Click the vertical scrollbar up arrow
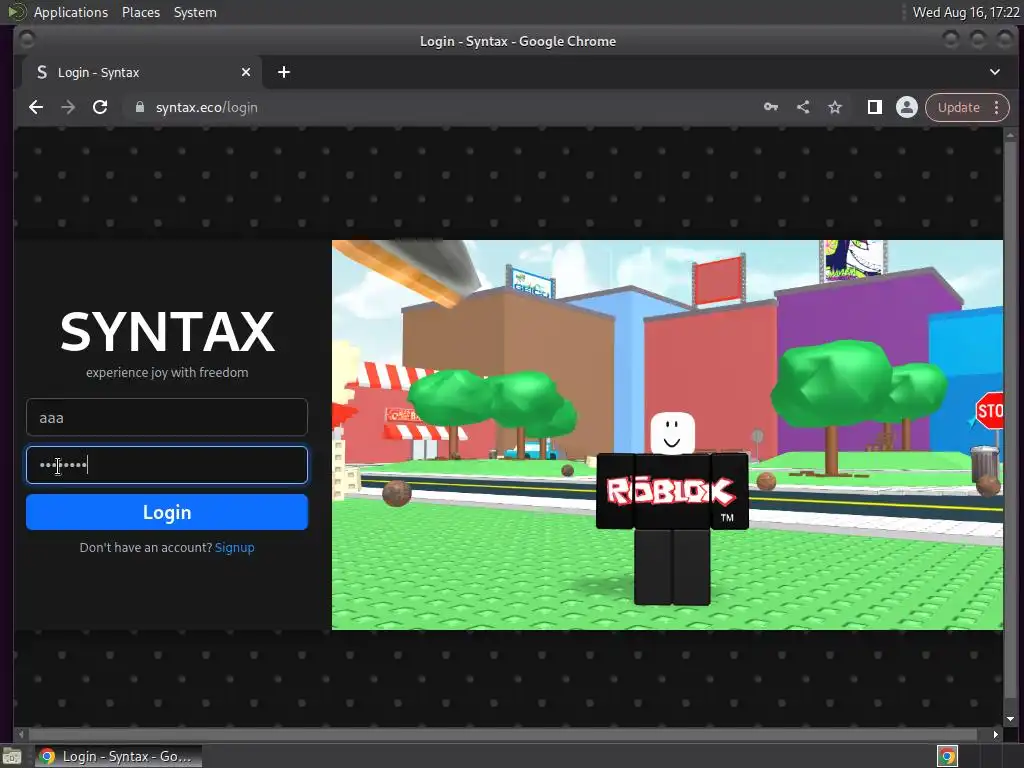 click(1010, 135)
